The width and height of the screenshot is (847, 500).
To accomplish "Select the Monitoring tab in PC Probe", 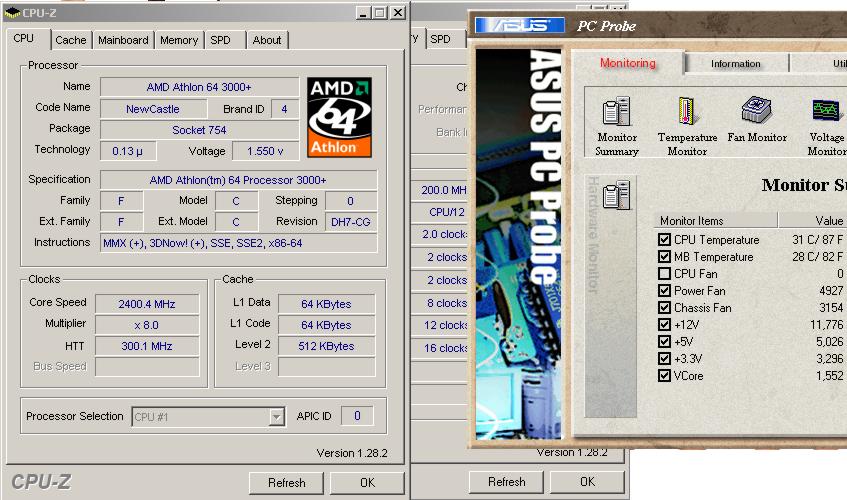I will point(628,63).
